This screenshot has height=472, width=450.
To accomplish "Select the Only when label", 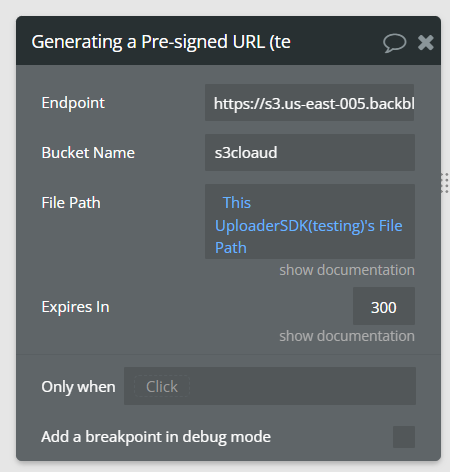I will (x=78, y=387).
